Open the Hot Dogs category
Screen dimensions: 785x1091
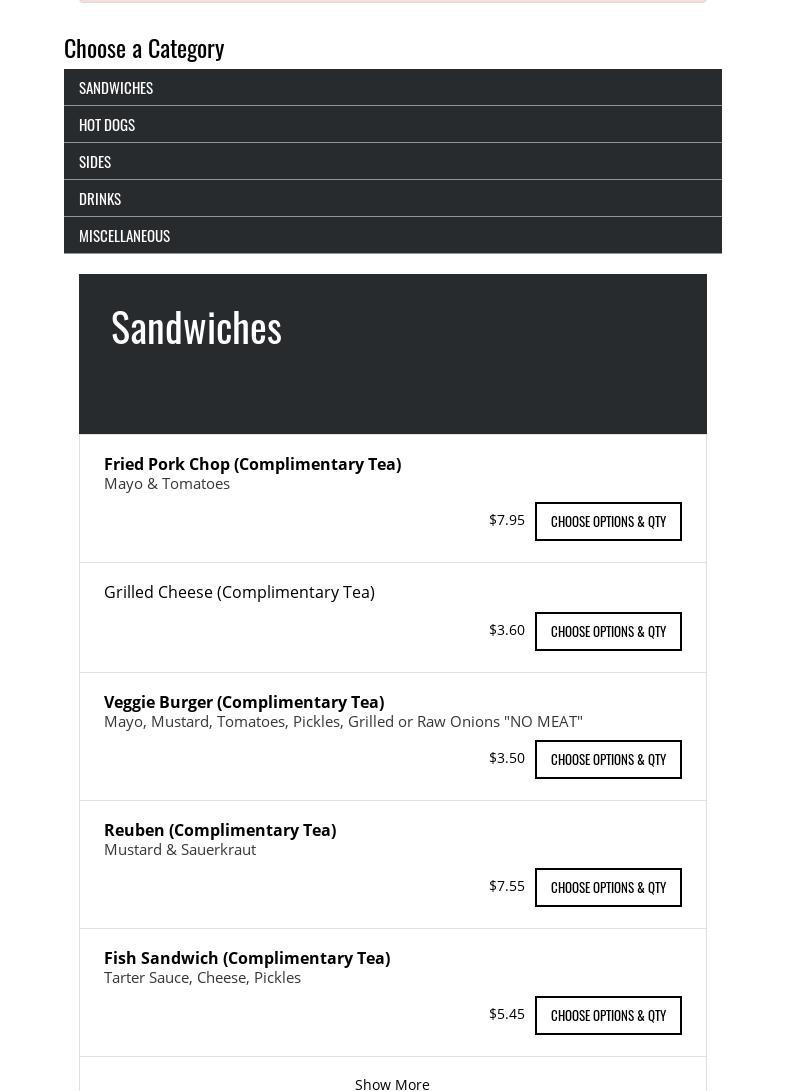(107, 125)
